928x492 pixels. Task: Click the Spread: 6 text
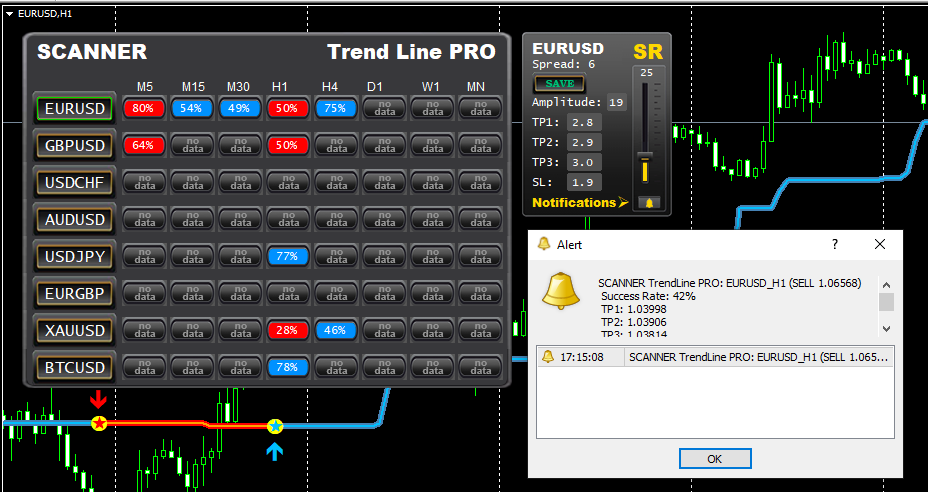point(563,64)
